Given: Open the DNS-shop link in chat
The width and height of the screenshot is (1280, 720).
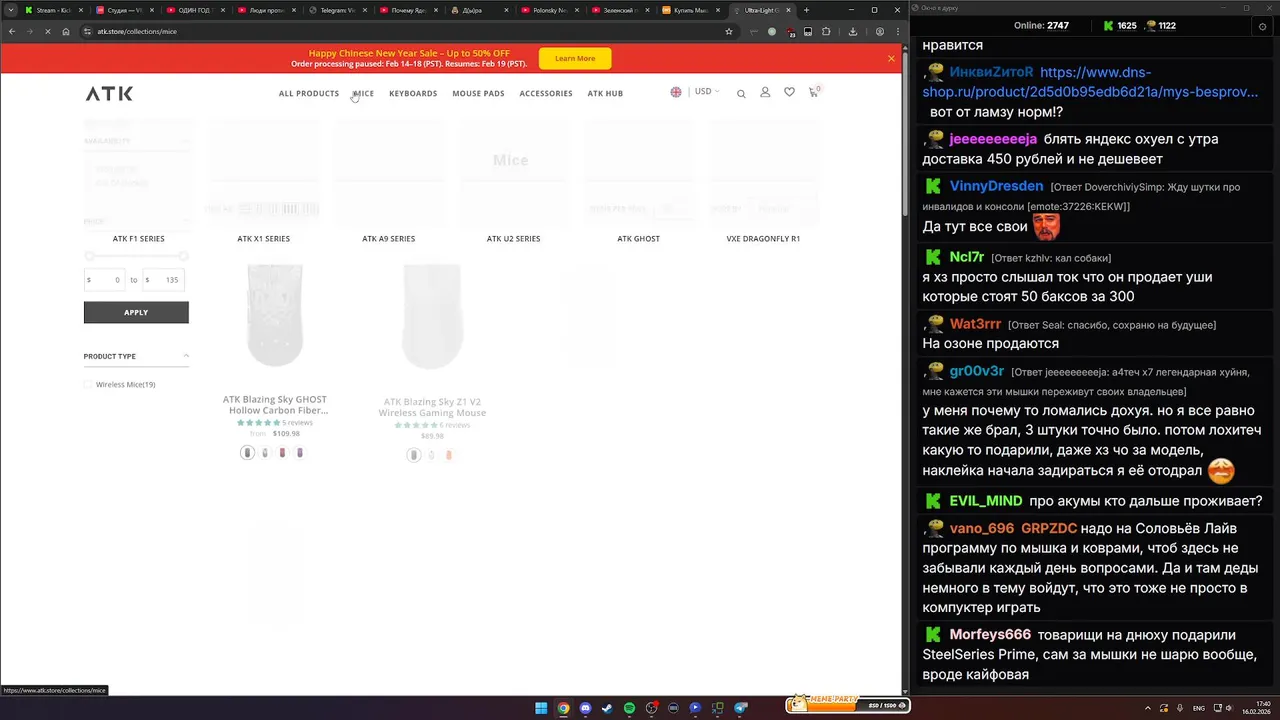Looking at the screenshot, I should pos(1090,82).
